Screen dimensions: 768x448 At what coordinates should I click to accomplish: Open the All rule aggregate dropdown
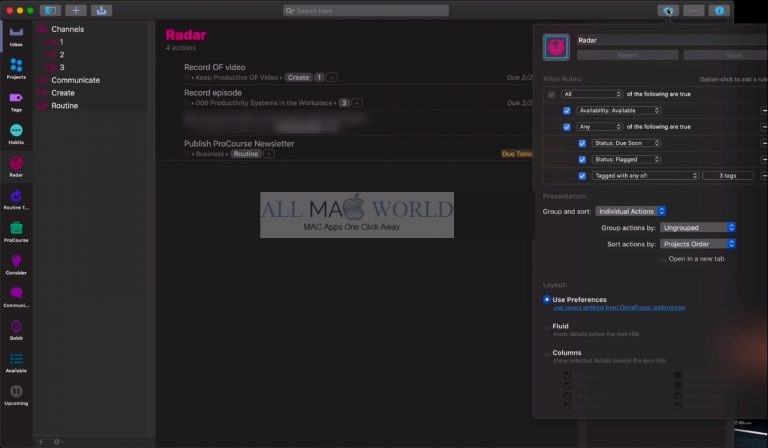pyautogui.click(x=592, y=94)
